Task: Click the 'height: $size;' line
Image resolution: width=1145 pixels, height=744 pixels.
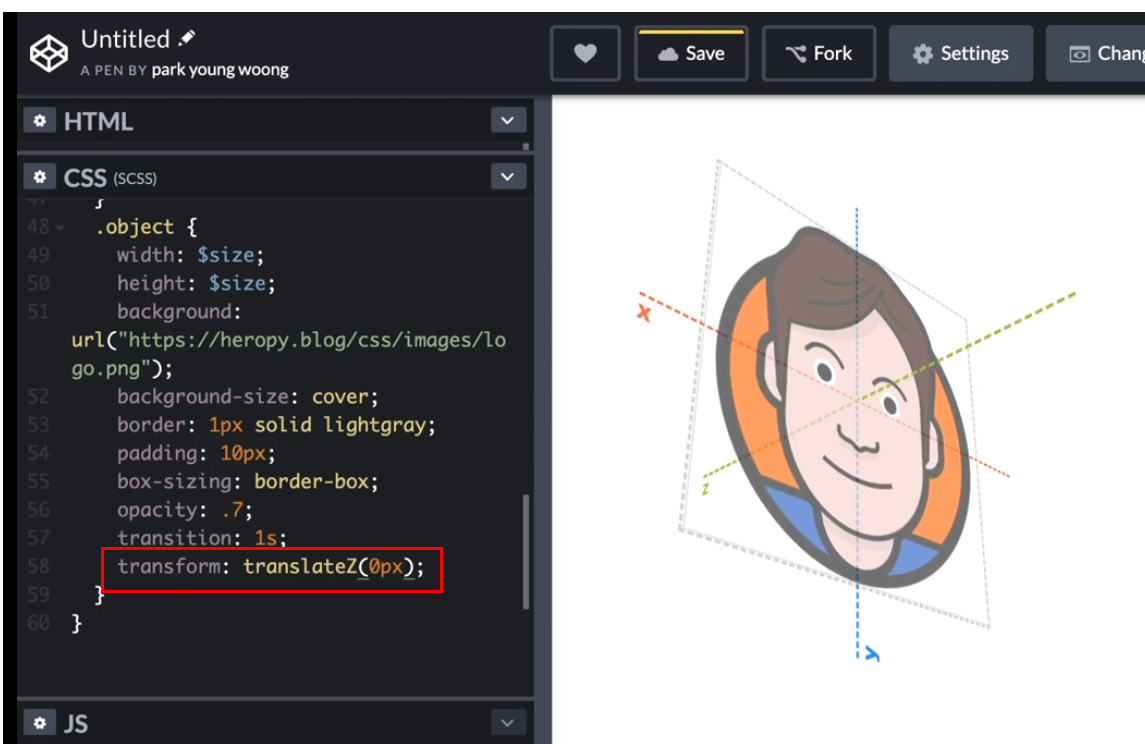Action: click(196, 283)
